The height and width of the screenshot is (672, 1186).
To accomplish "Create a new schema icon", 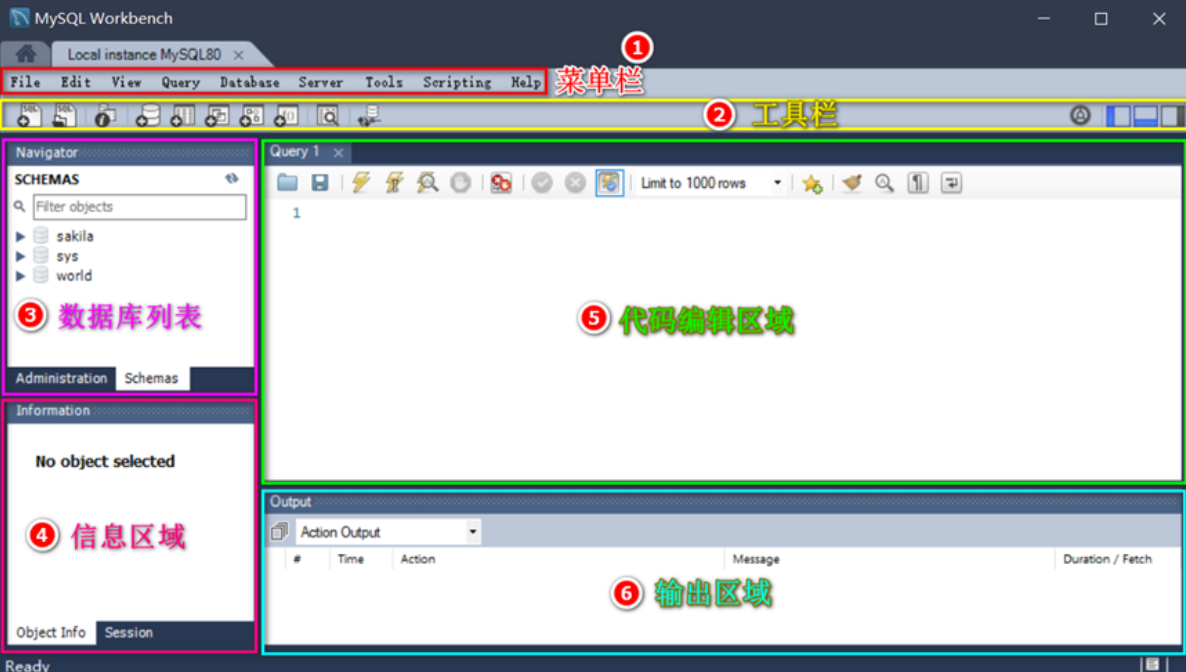I will [147, 116].
